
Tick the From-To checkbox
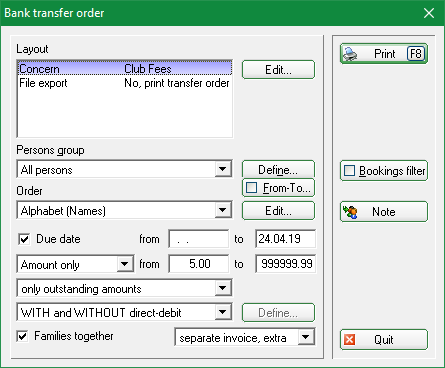point(251,188)
